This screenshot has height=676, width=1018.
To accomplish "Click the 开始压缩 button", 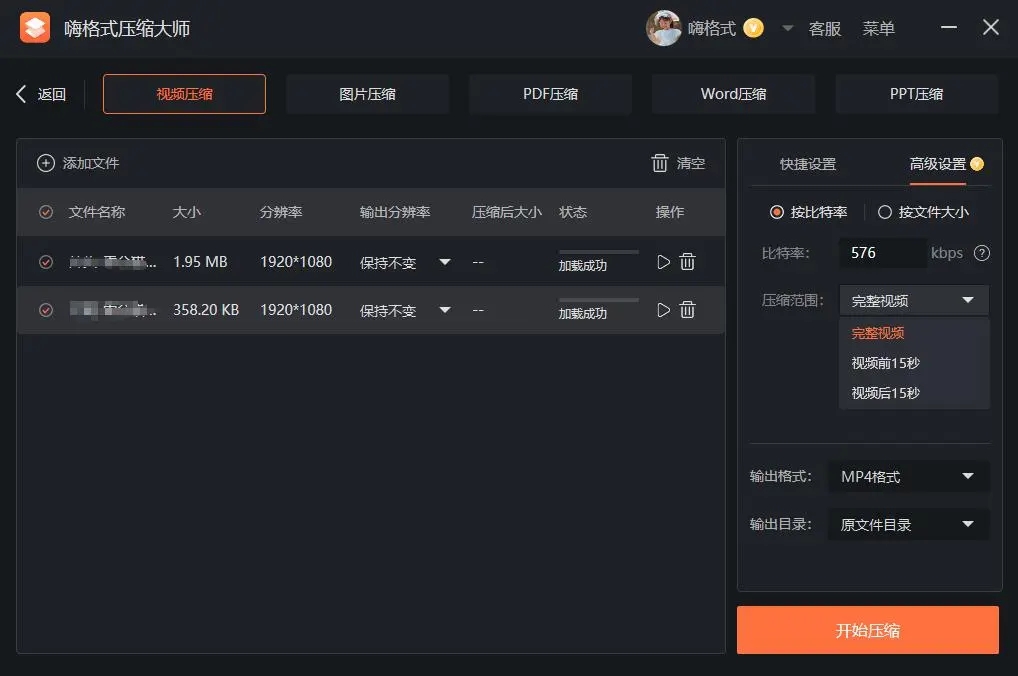I will pyautogui.click(x=867, y=630).
